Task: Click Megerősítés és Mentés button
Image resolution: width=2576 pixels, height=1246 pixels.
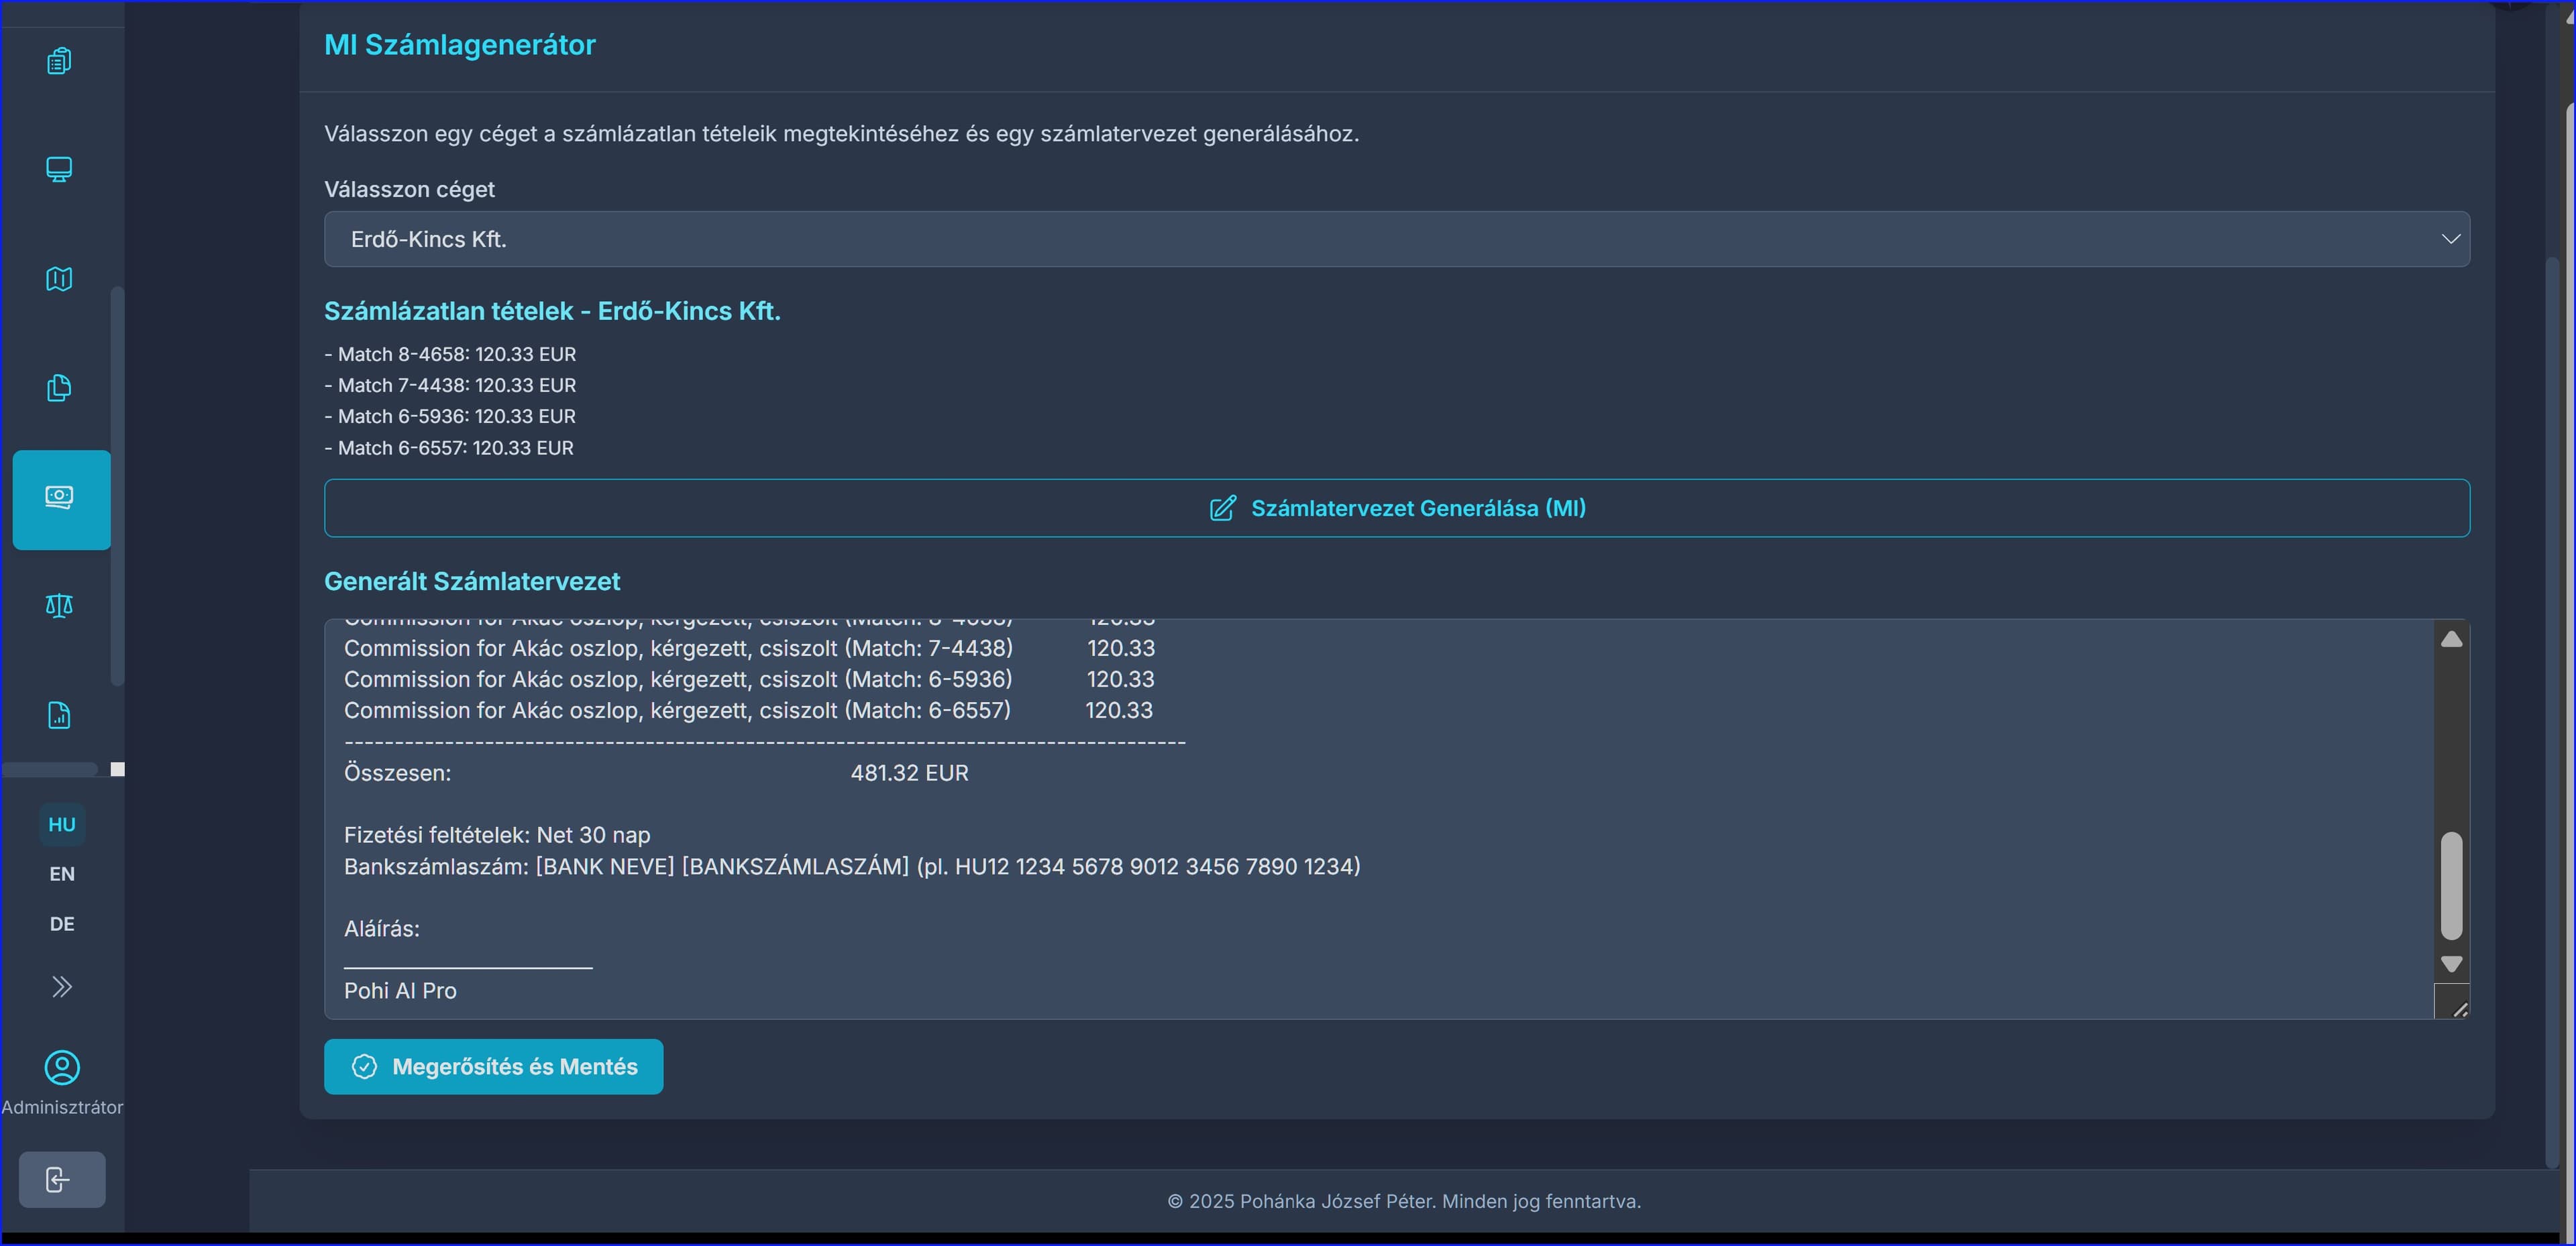Action: (493, 1067)
